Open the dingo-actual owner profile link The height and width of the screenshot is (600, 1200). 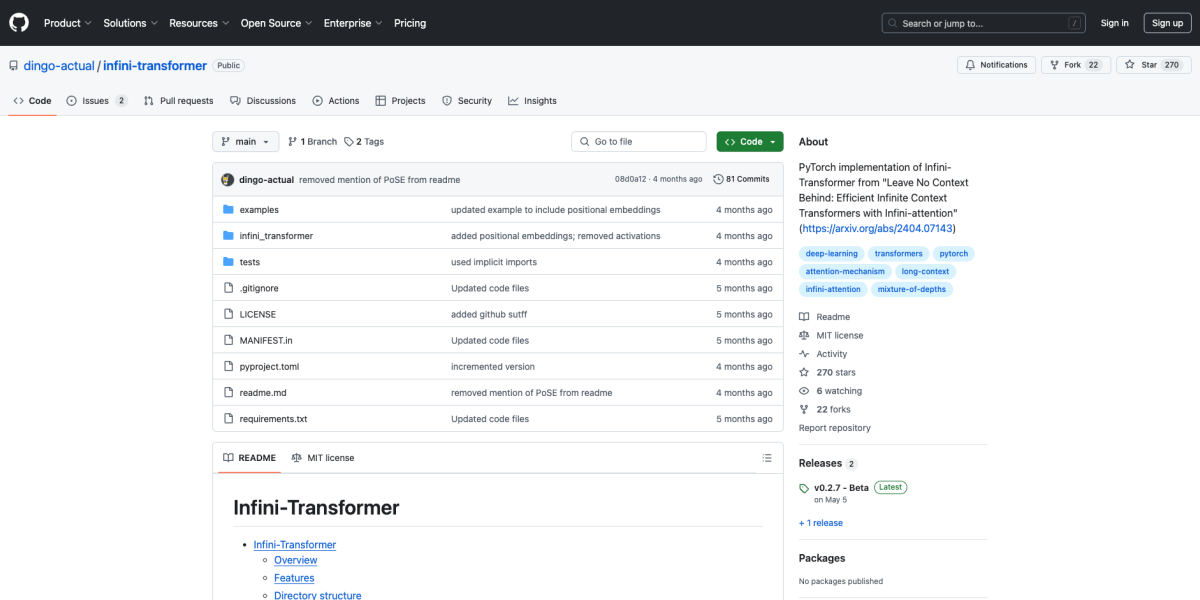click(x=58, y=66)
